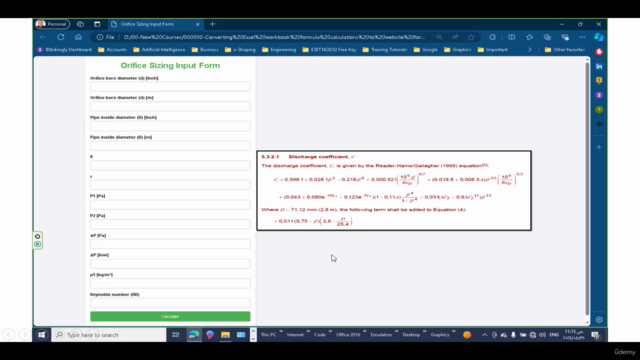Viewport: 640px width, 360px height.
Task: Click the P2 [Pa] input field
Action: coord(170,224)
